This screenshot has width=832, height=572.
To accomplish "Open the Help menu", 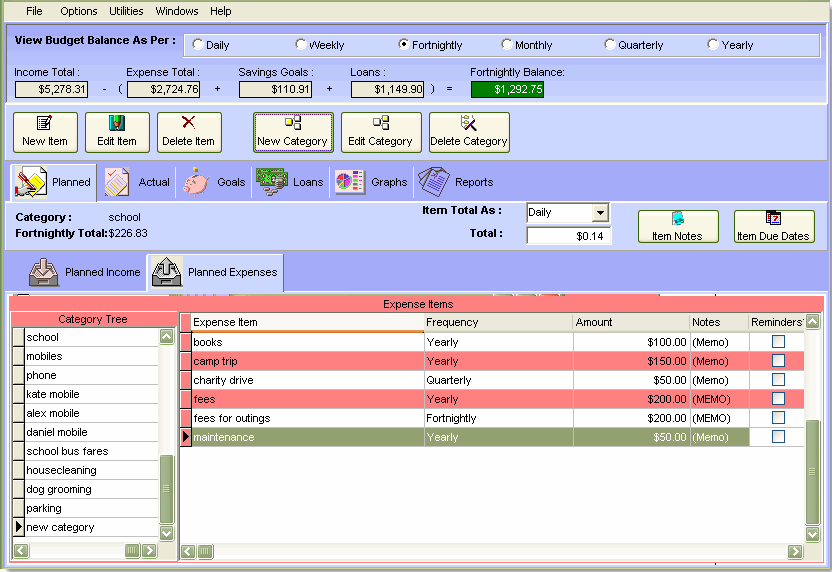I will coord(220,11).
